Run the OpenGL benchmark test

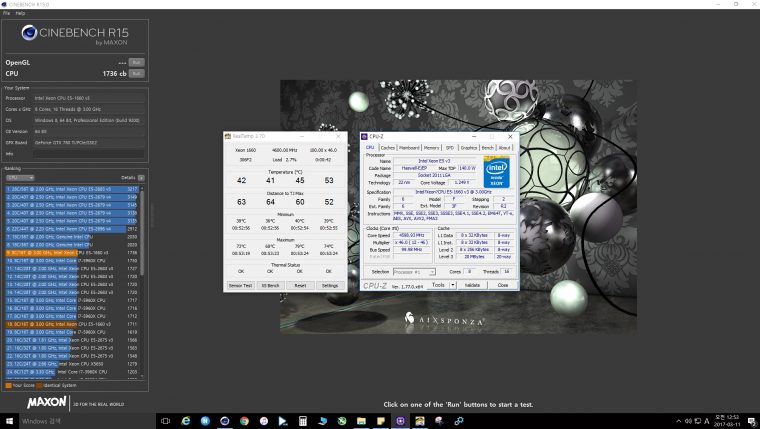coord(137,63)
